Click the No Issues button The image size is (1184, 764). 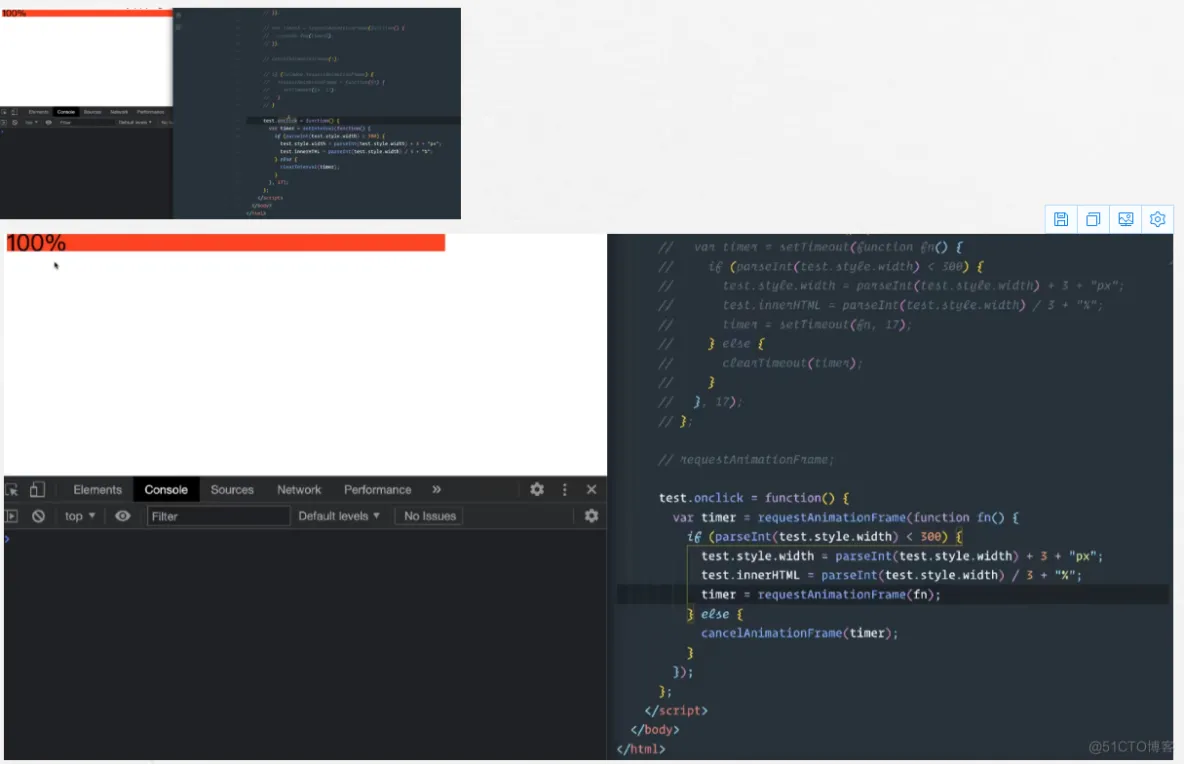(430, 516)
